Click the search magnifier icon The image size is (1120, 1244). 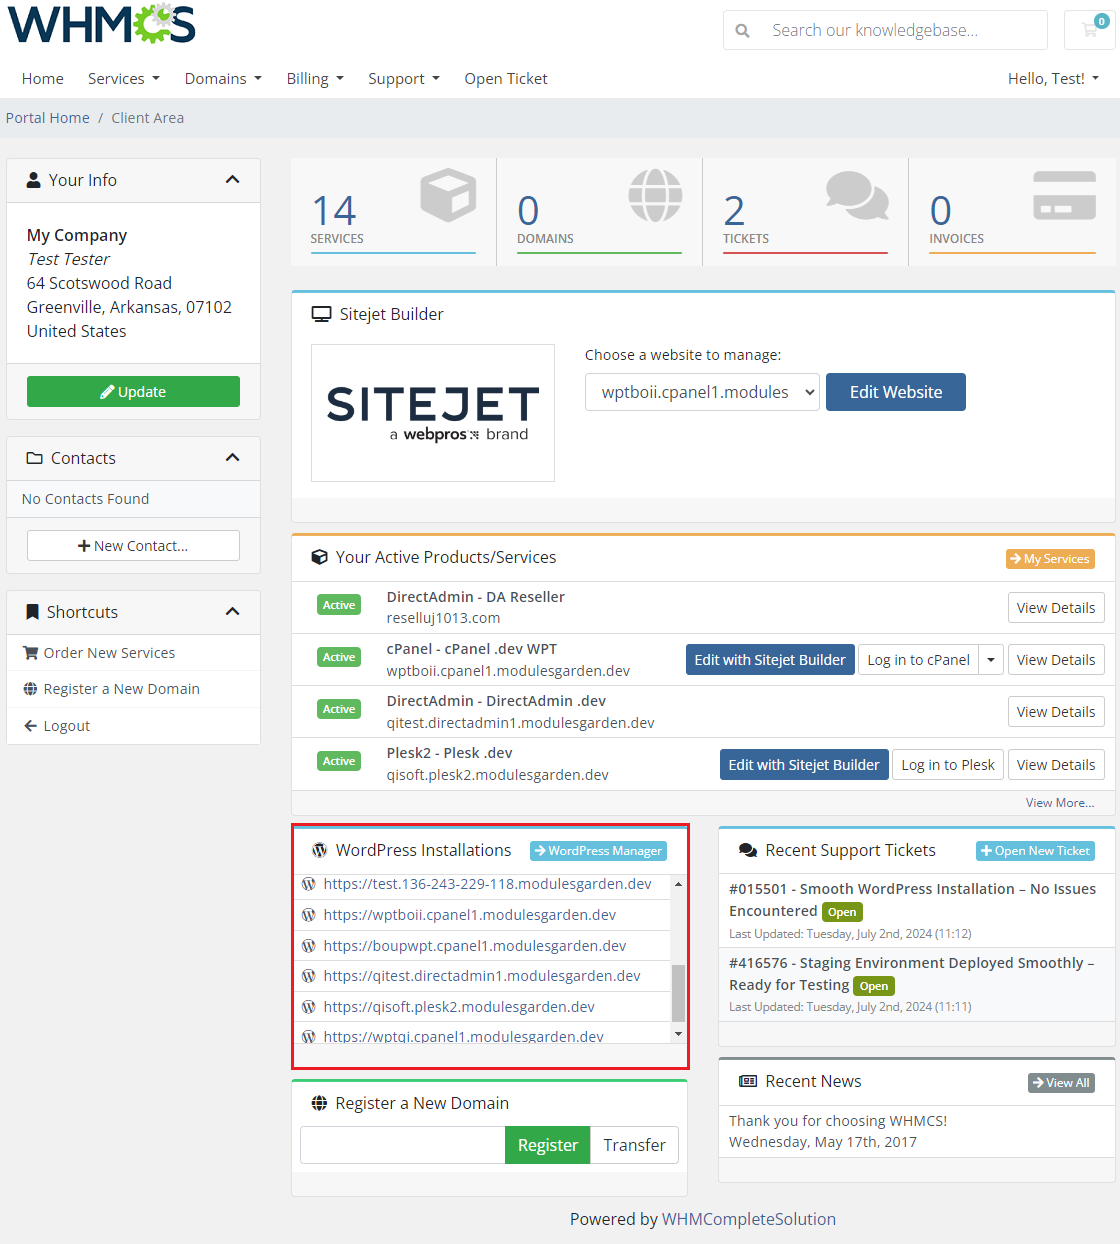pos(743,31)
